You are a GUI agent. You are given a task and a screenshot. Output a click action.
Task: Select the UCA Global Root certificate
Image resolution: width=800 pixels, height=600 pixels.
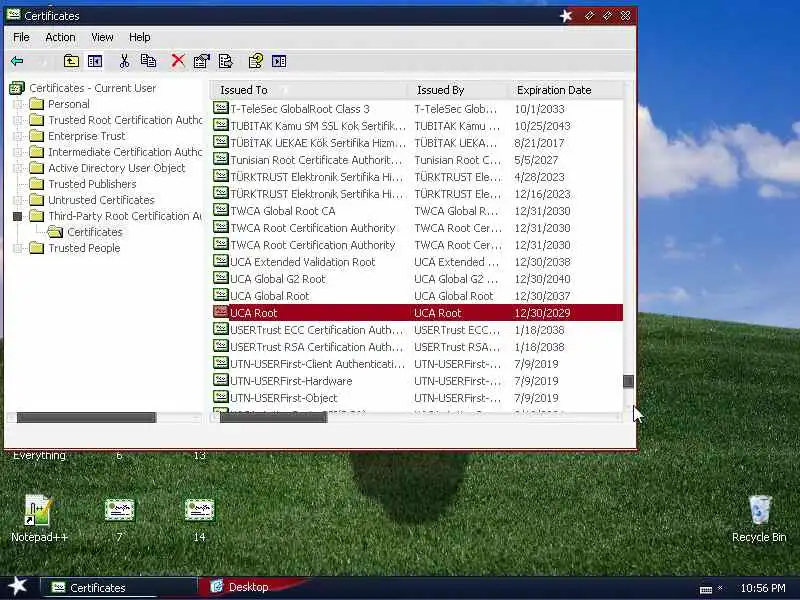click(418, 296)
